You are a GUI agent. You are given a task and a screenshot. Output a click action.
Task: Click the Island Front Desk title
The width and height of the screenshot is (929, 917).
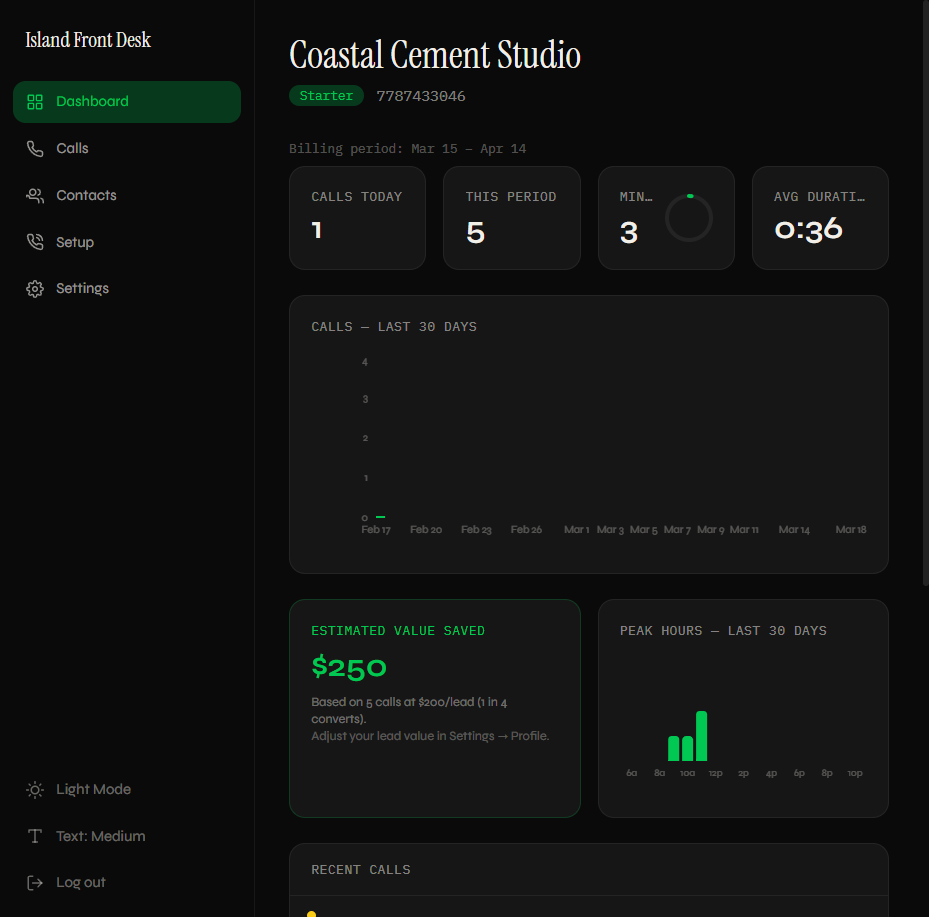point(88,39)
